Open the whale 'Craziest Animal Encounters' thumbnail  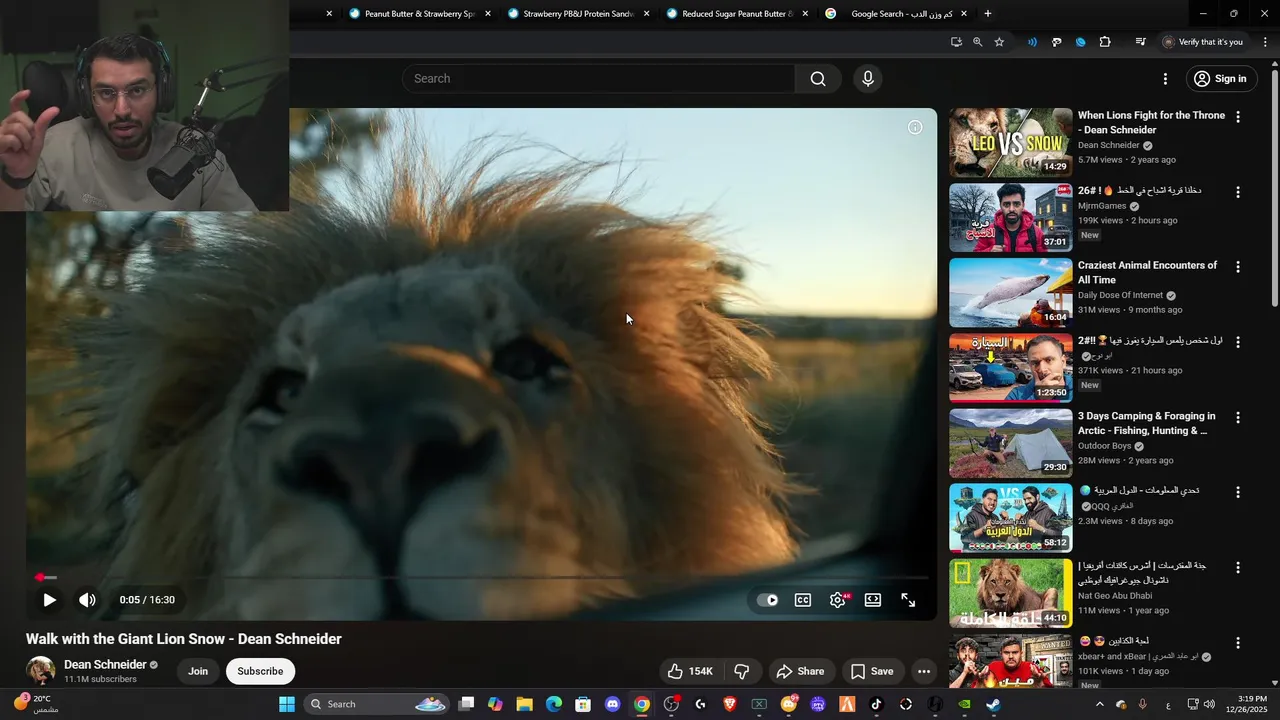click(1010, 293)
